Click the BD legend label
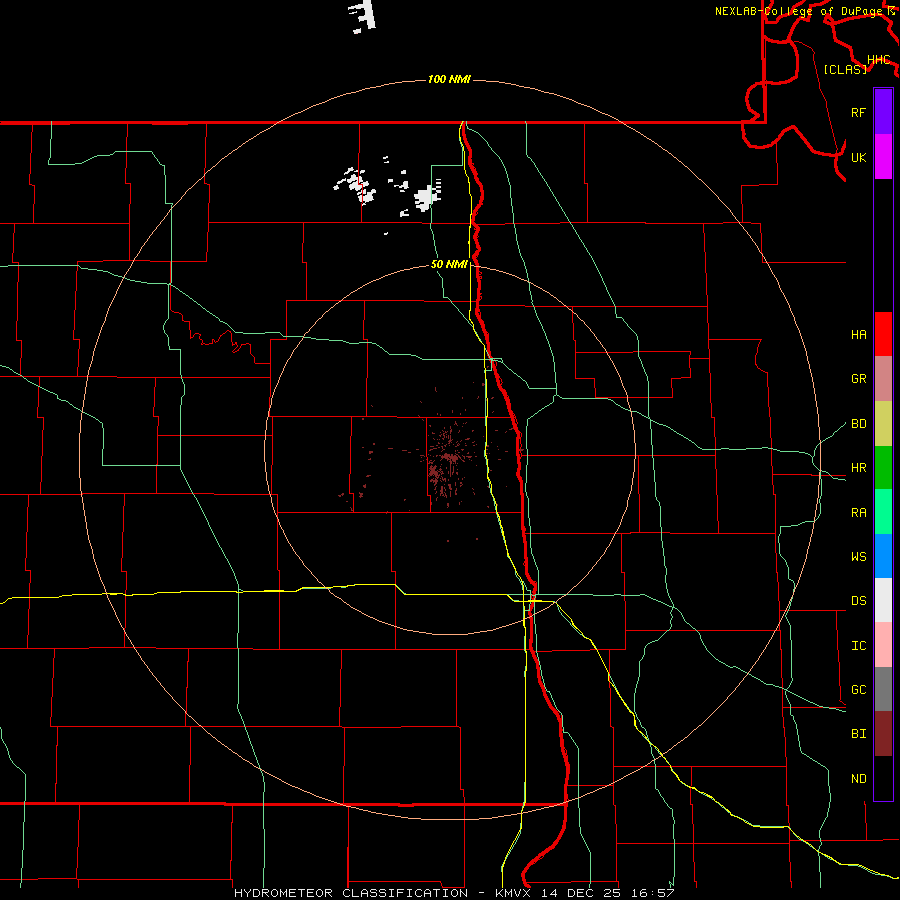Image resolution: width=900 pixels, height=900 pixels. click(858, 424)
